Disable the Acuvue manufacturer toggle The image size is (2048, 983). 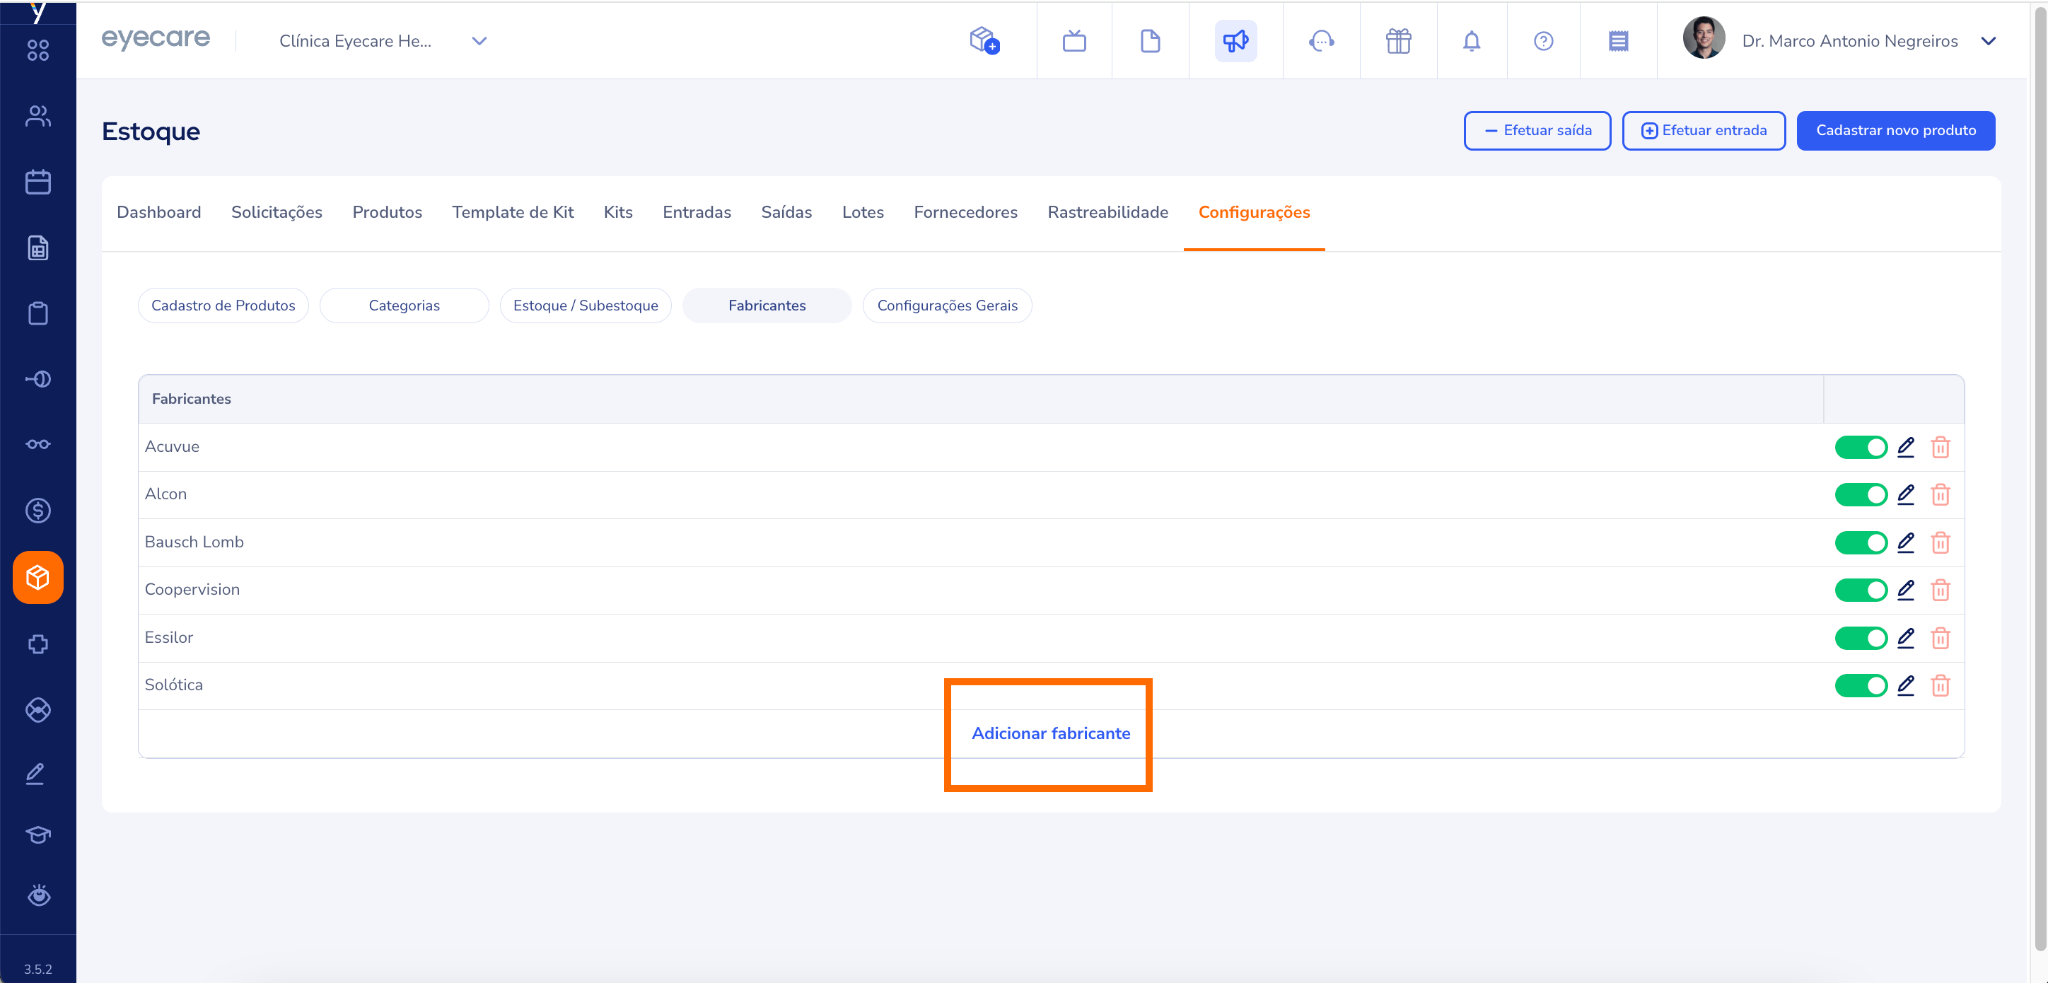[1860, 447]
